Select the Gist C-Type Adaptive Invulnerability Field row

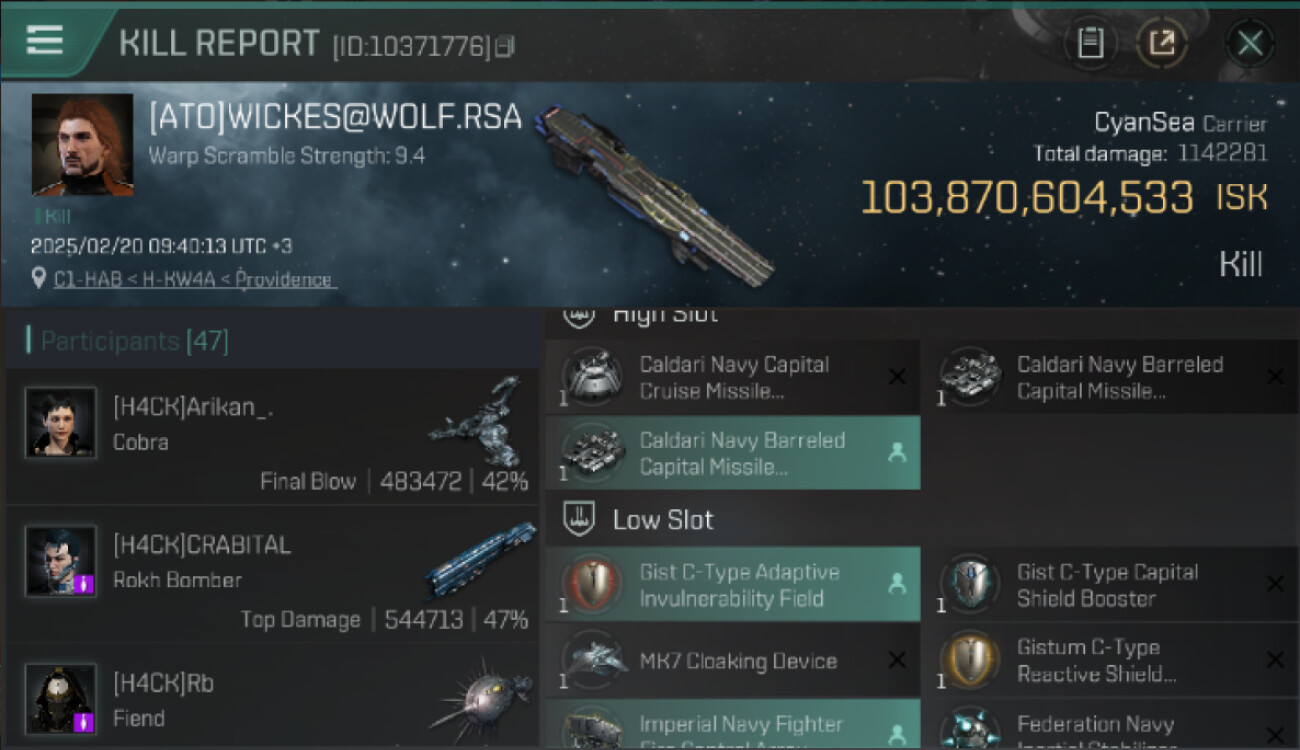click(732, 585)
